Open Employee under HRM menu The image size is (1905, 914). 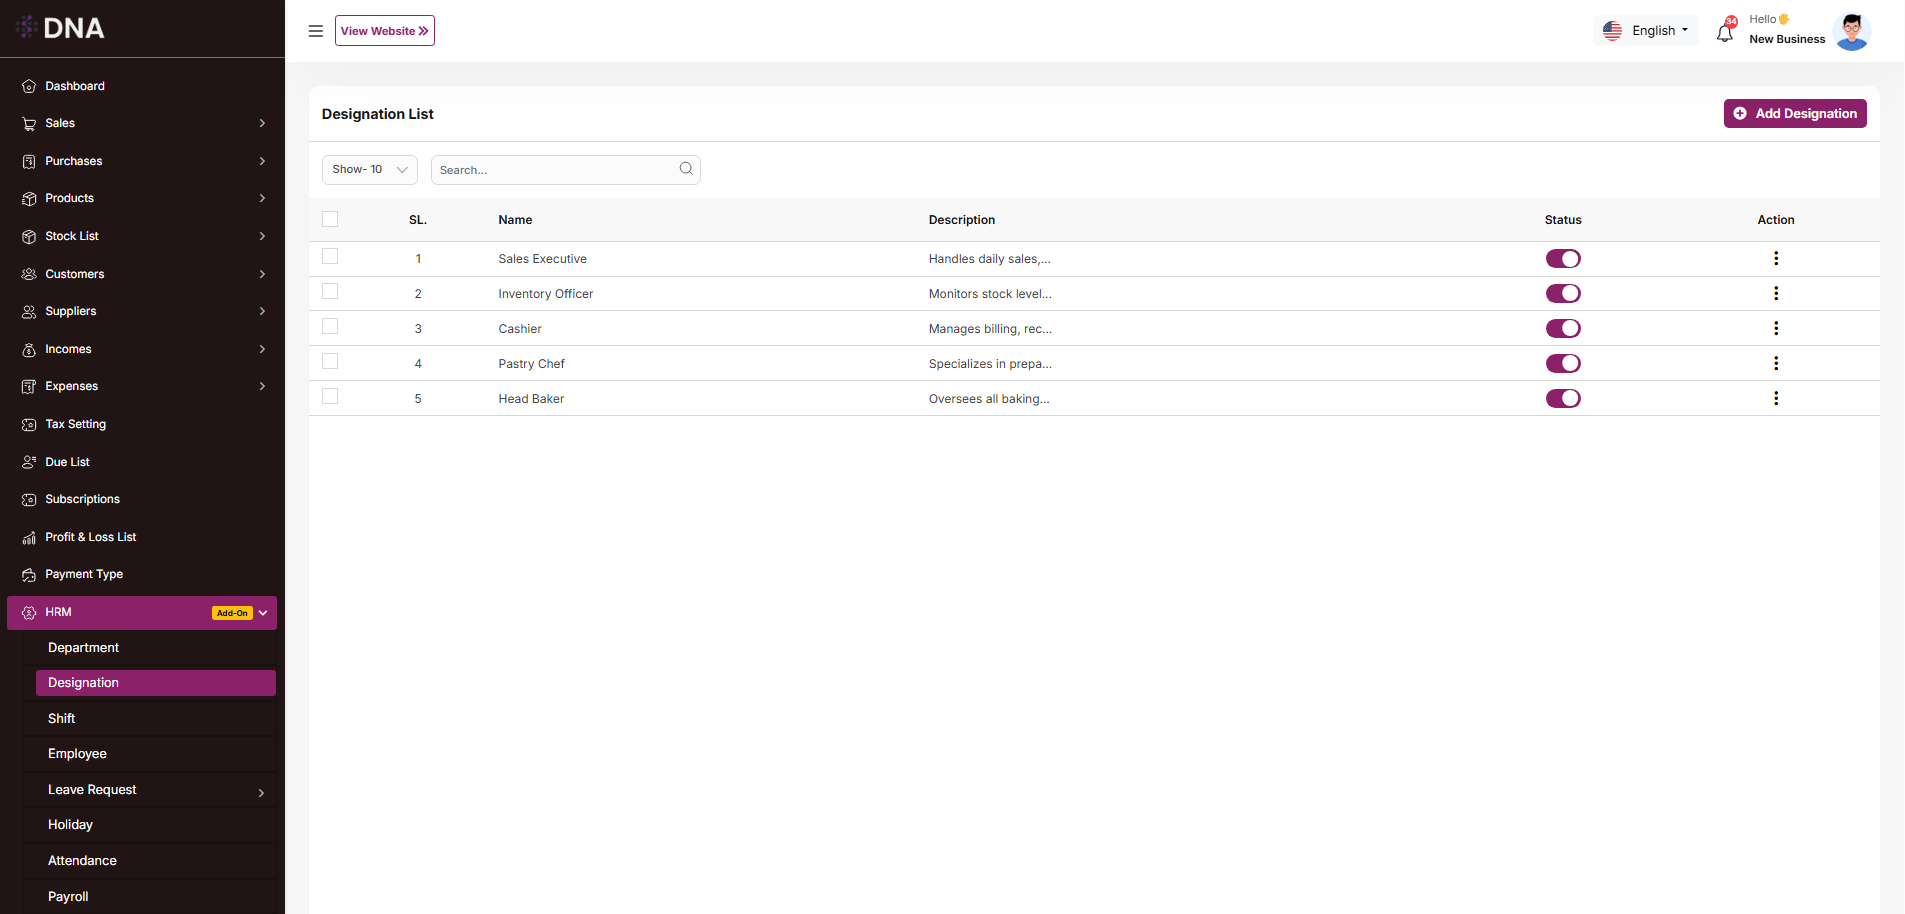pos(78,754)
